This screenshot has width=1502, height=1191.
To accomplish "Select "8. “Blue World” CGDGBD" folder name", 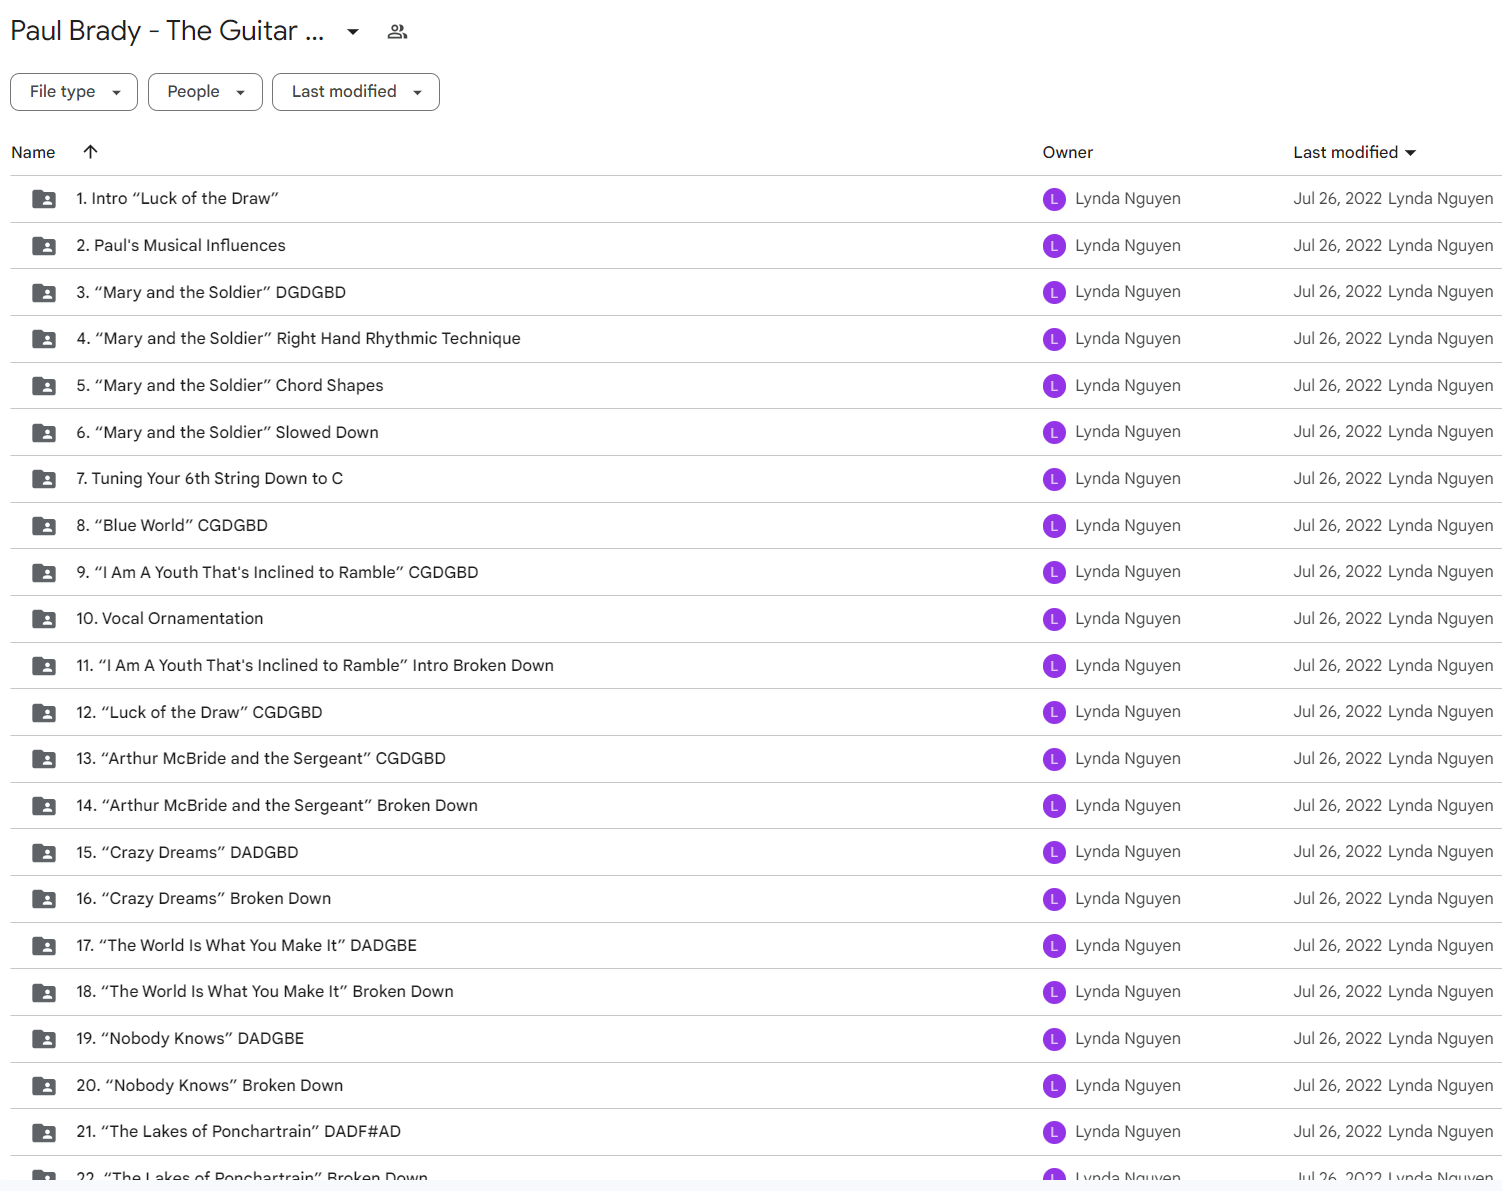I will (x=172, y=526).
